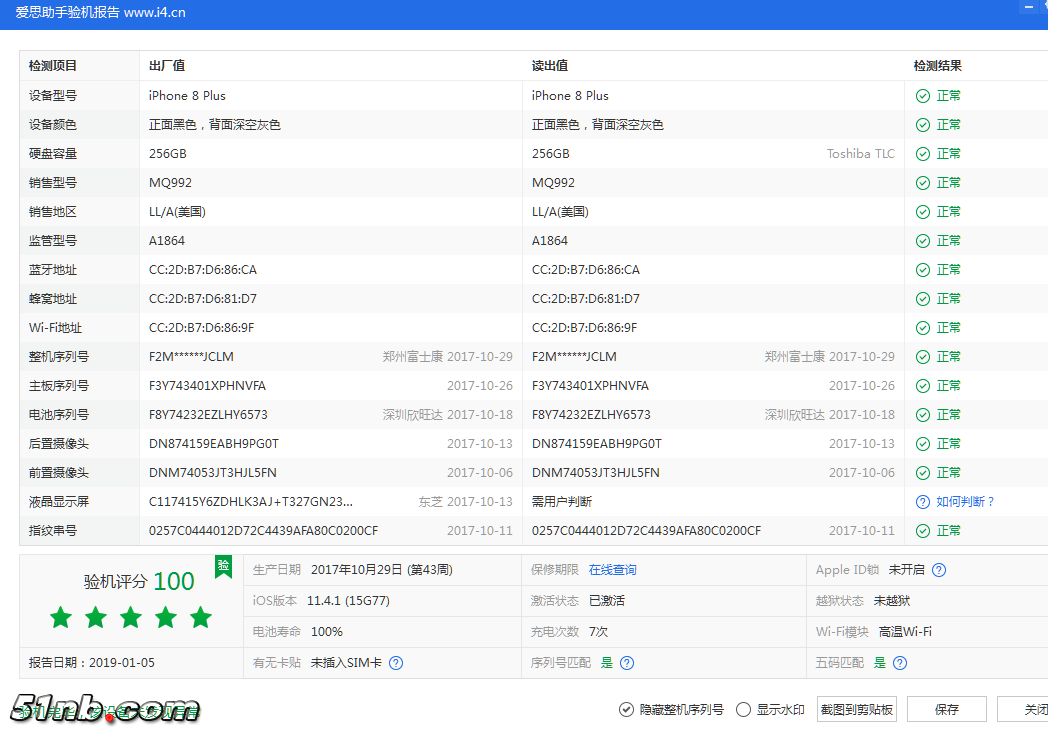Screen dimensions: 1048x732
Task: Click the checkmark icon on the Wi-Fi地址 row
Action: pyautogui.click(x=922, y=327)
